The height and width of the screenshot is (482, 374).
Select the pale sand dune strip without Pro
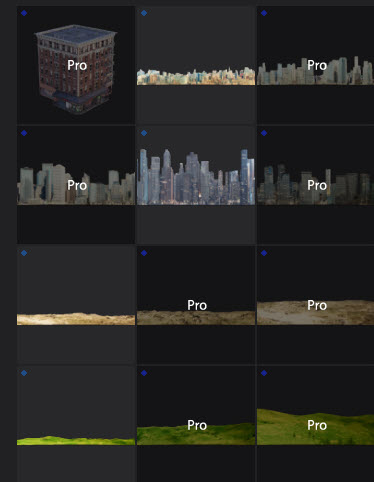76,305
